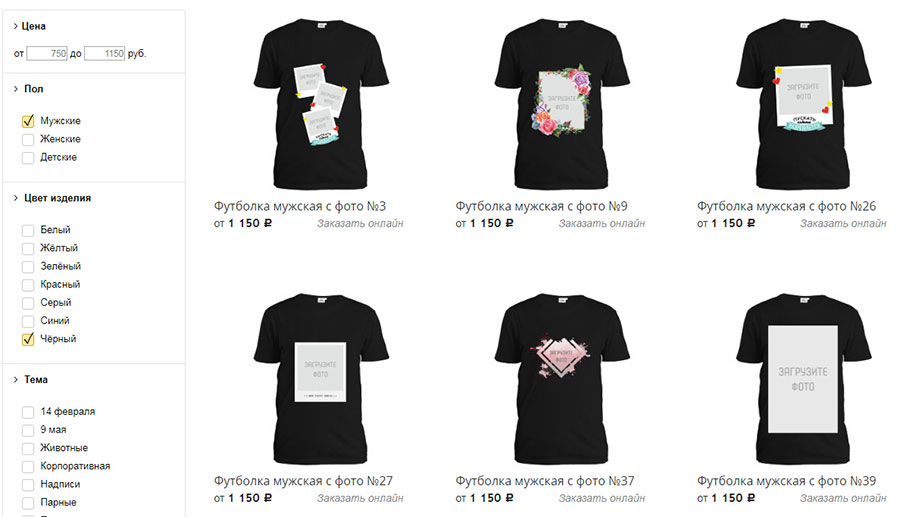Enable the 14 февраля theme filter
This screenshot has width=900, height=517.
click(28, 412)
